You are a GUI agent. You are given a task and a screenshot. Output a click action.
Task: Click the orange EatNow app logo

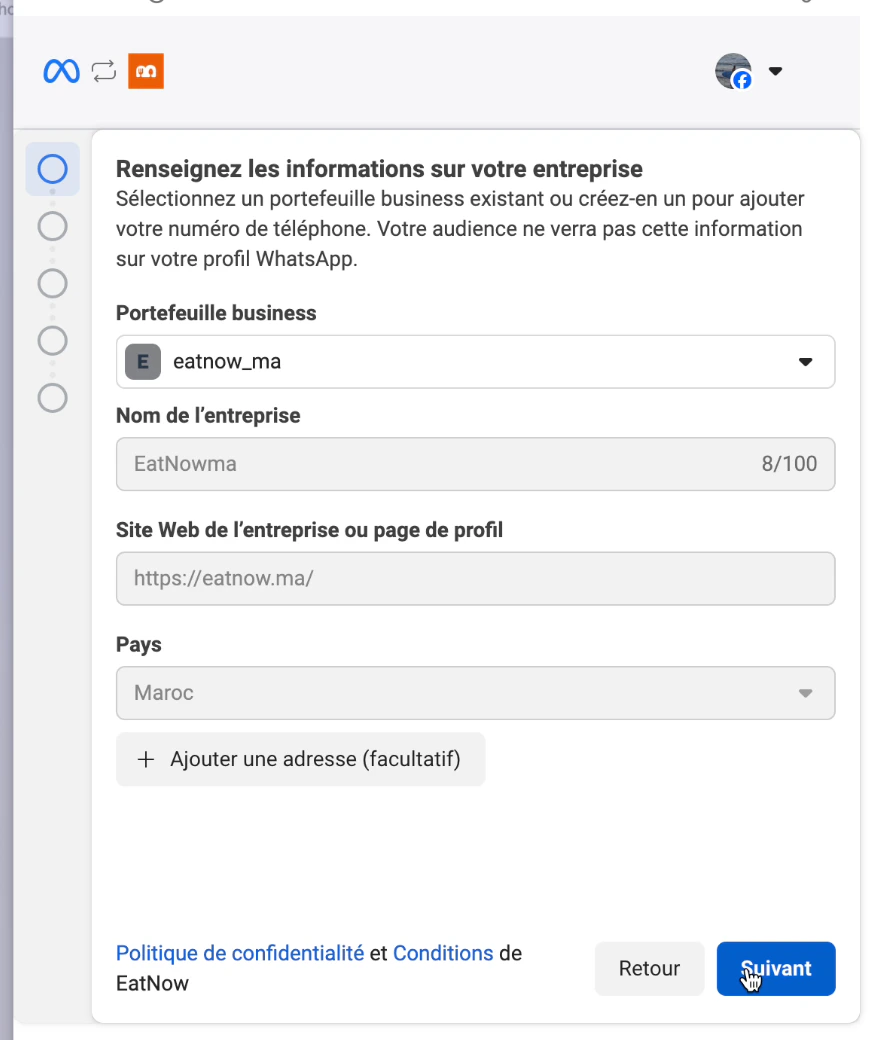pos(146,71)
